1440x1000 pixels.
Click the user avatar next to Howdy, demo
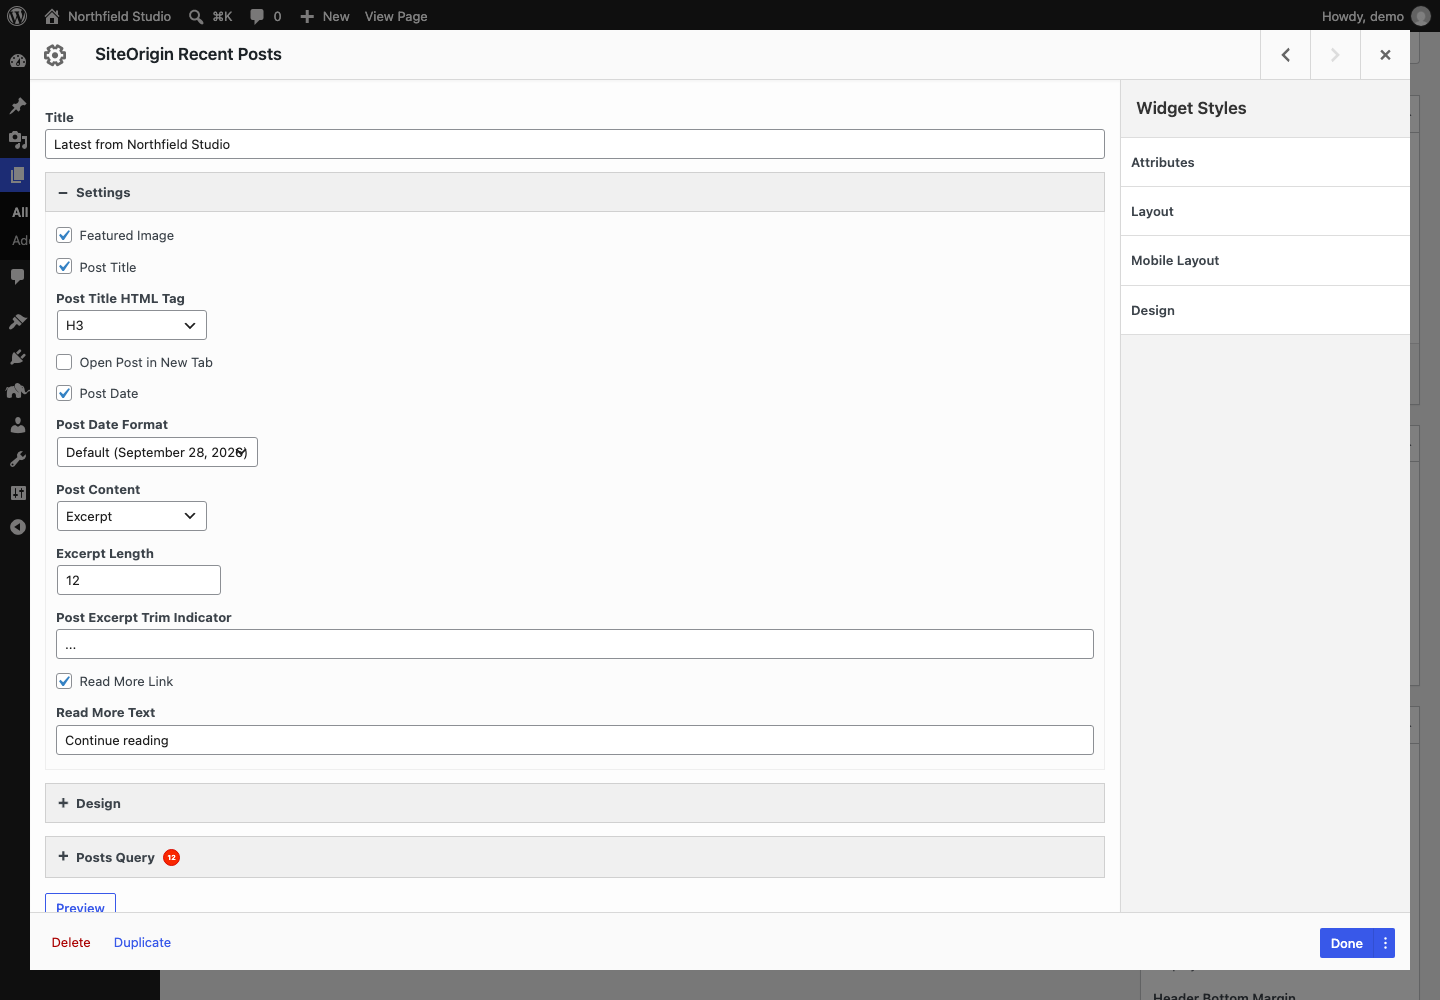click(x=1421, y=16)
